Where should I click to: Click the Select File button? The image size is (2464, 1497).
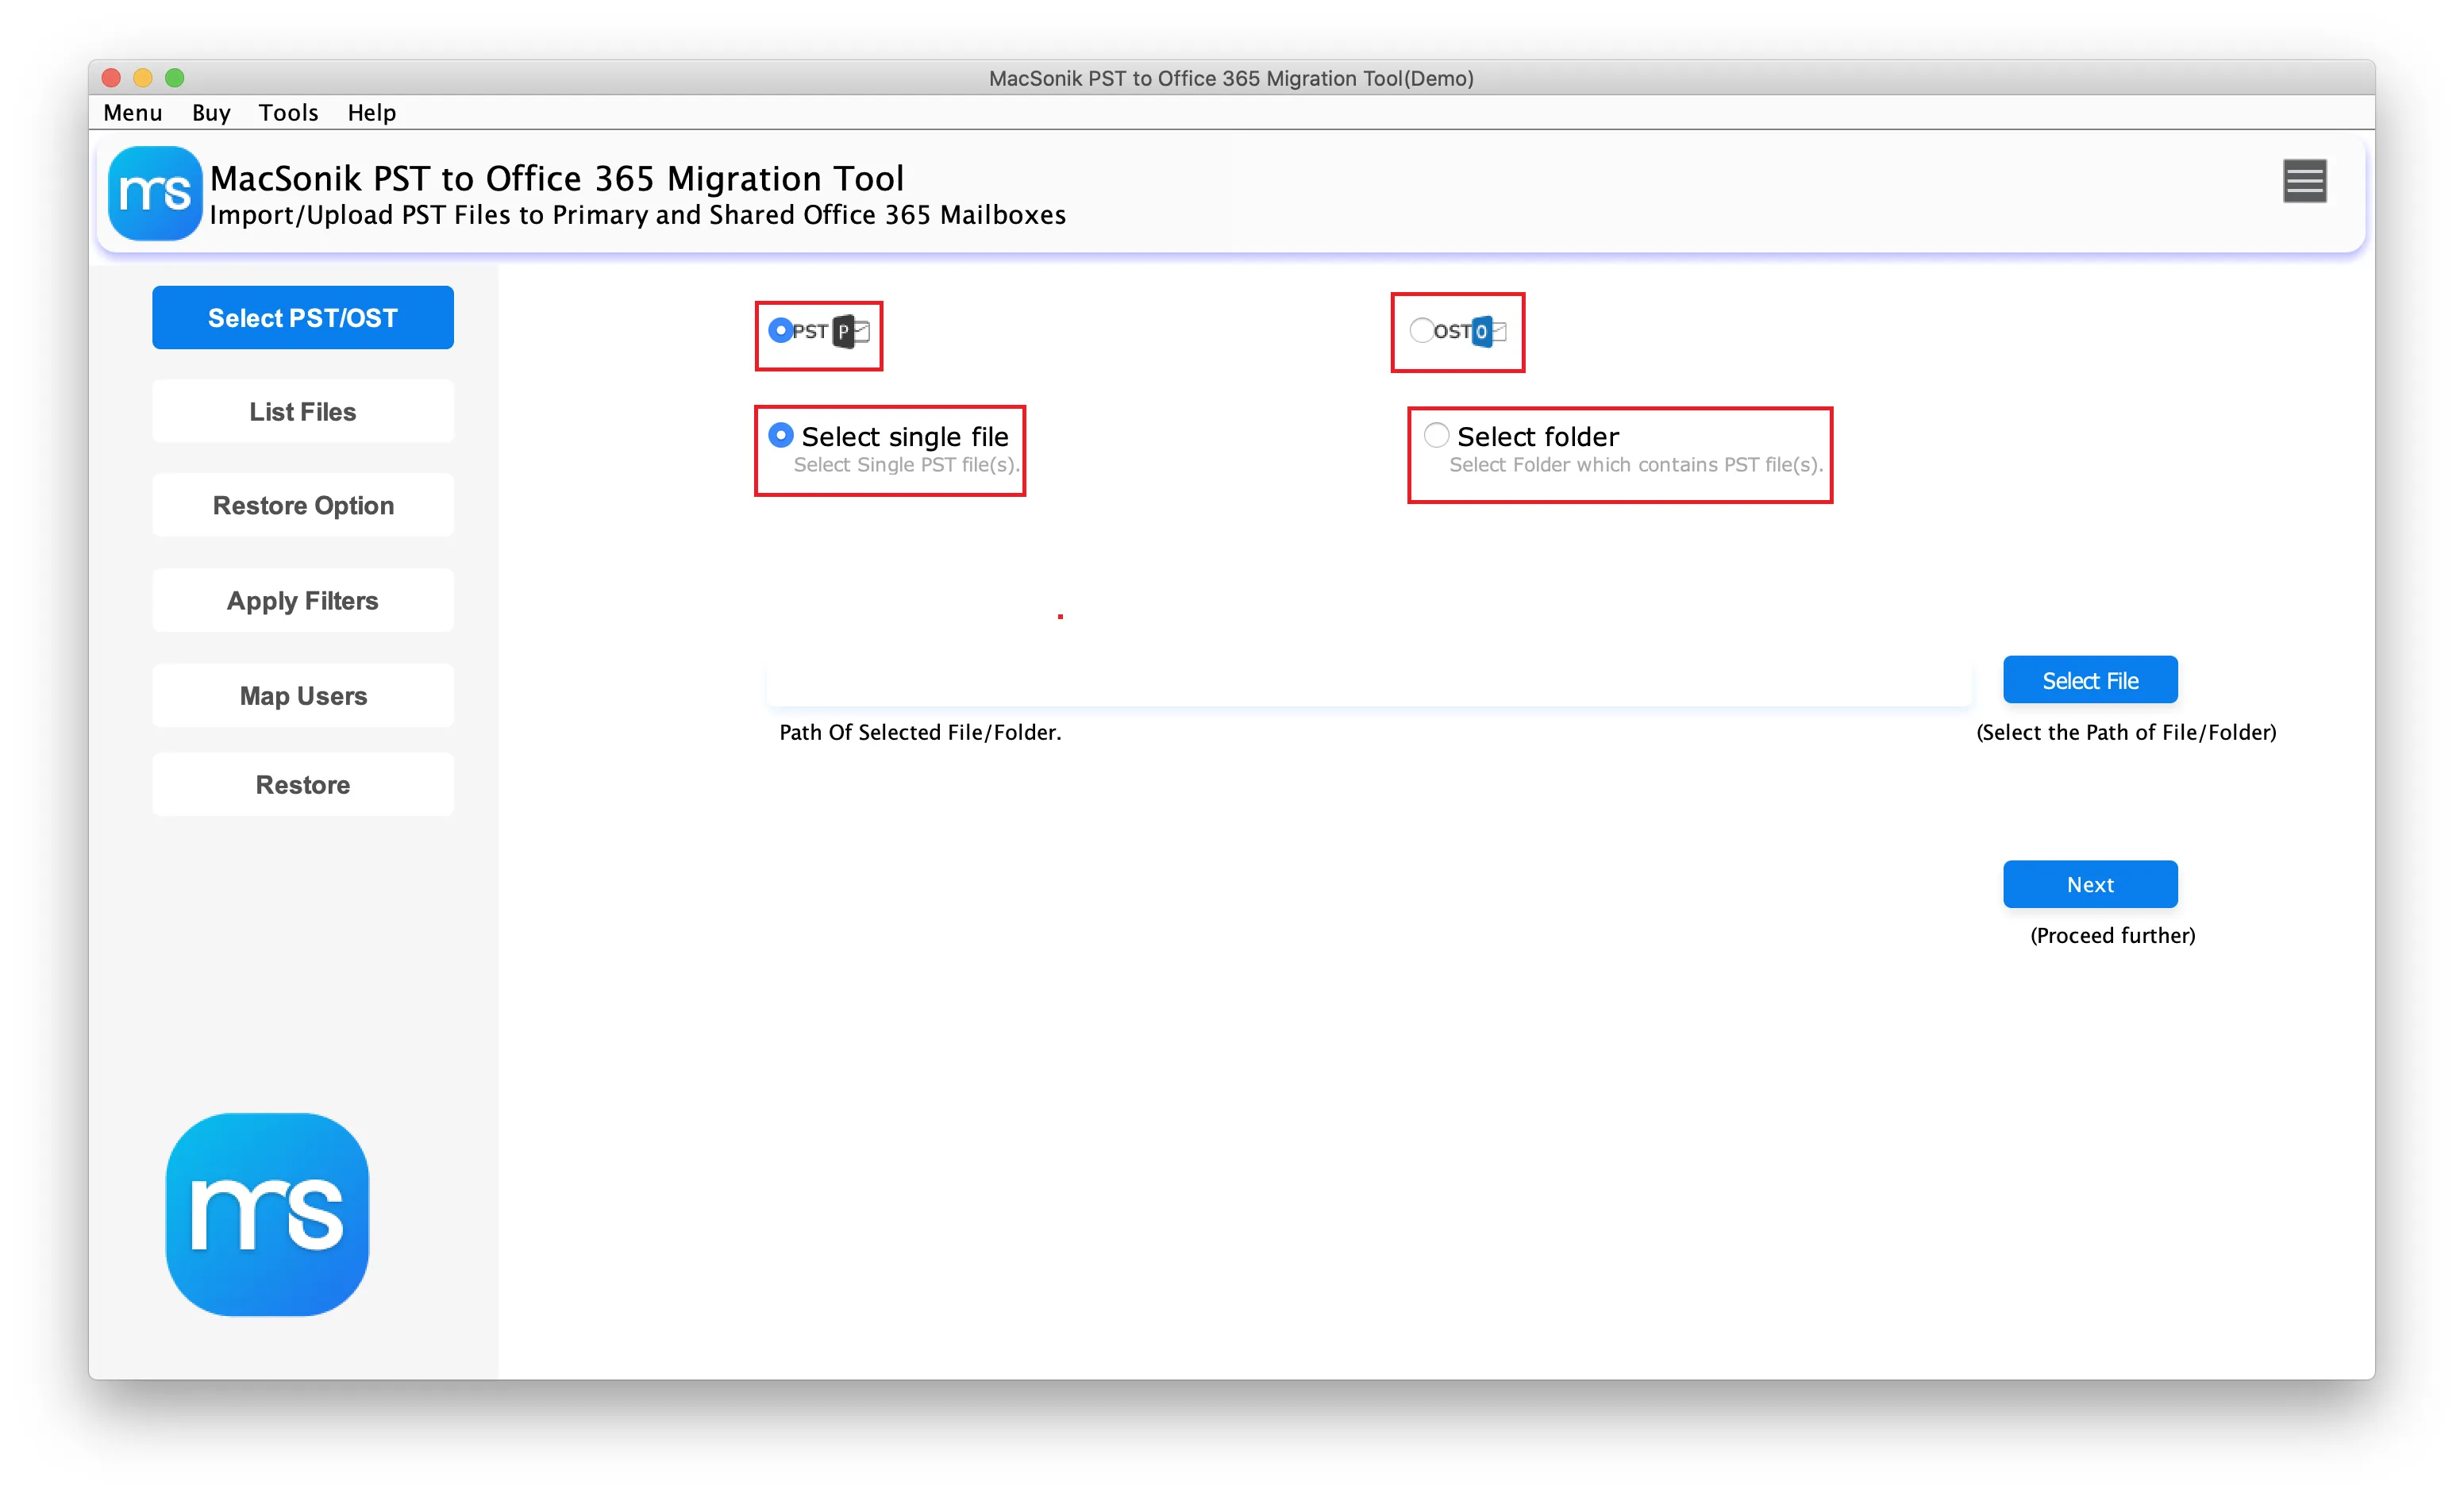[x=2090, y=680]
